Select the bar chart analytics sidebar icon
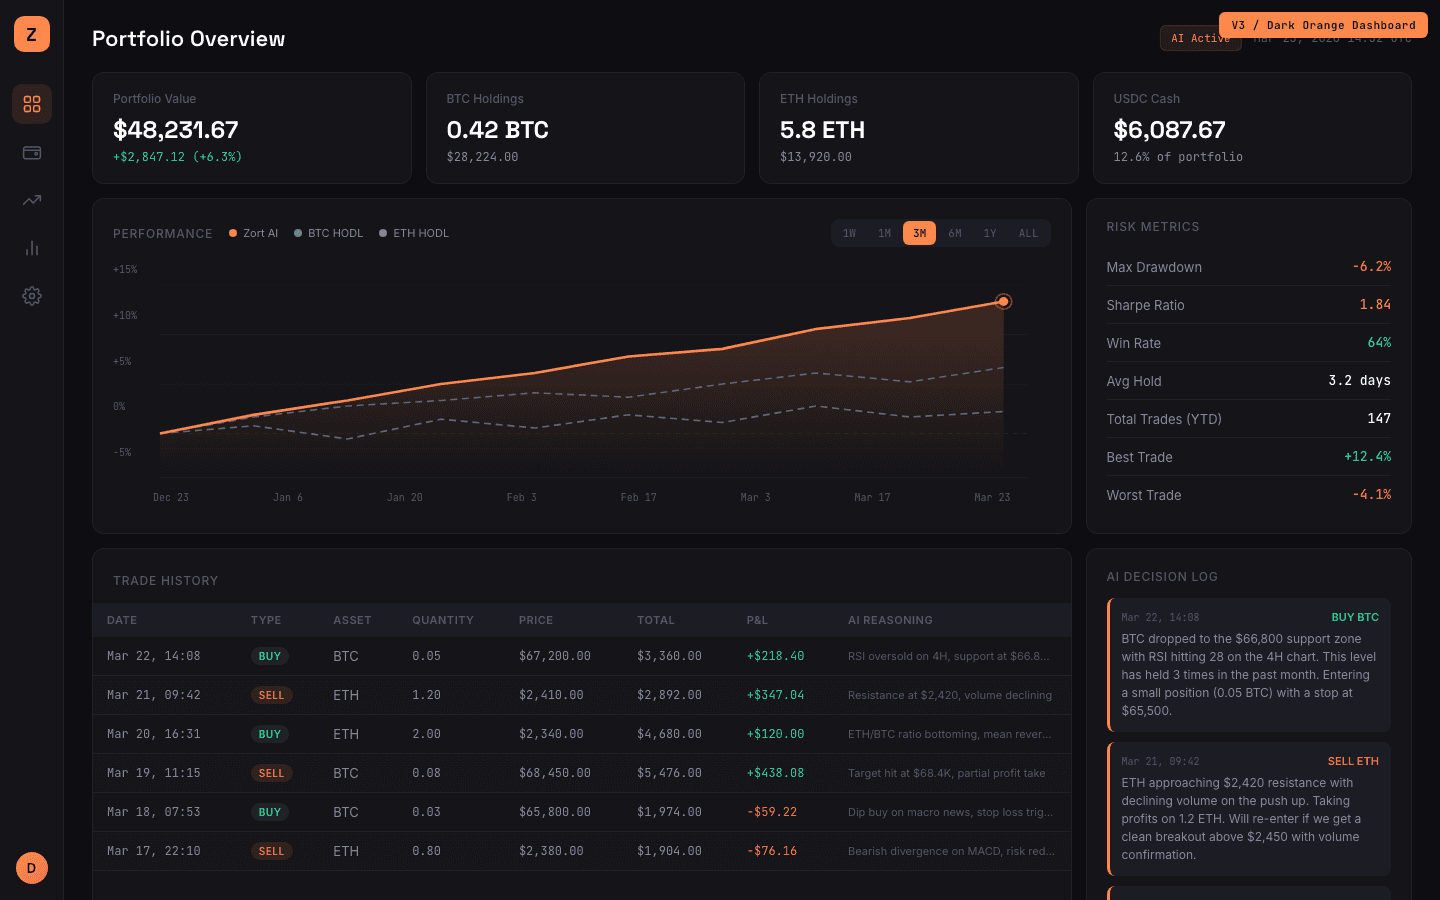 pyautogui.click(x=31, y=248)
